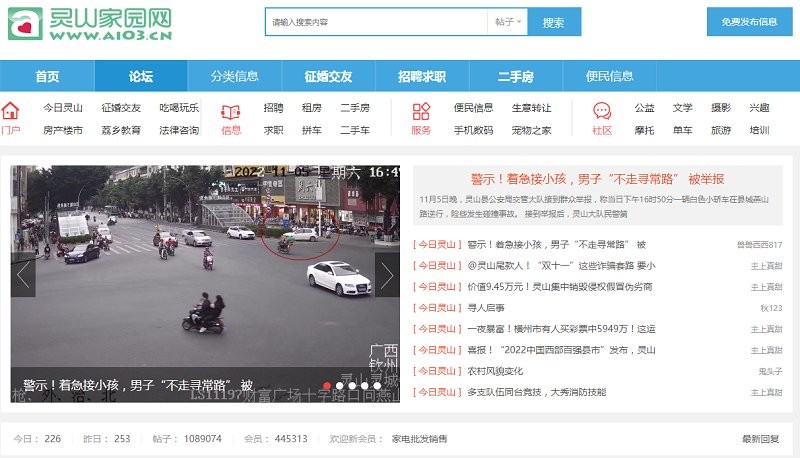
Task: Open the 文学 community link
Action: [683, 108]
